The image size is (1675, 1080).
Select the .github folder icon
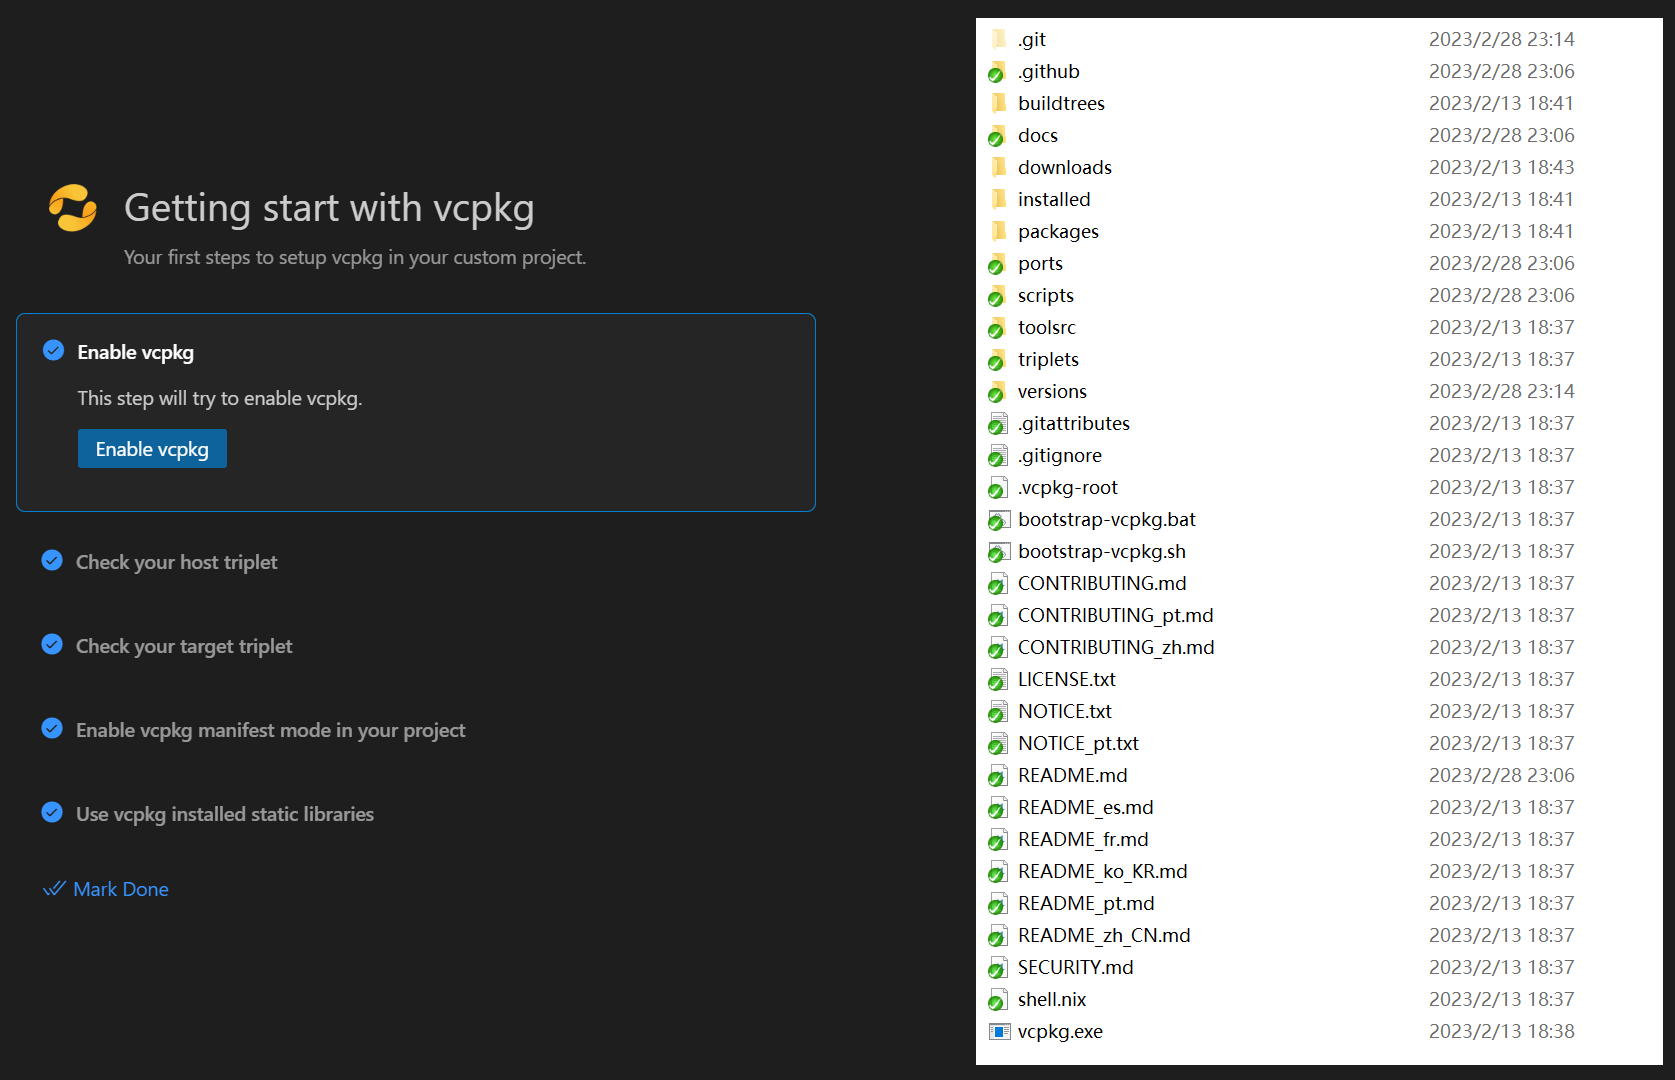point(998,71)
